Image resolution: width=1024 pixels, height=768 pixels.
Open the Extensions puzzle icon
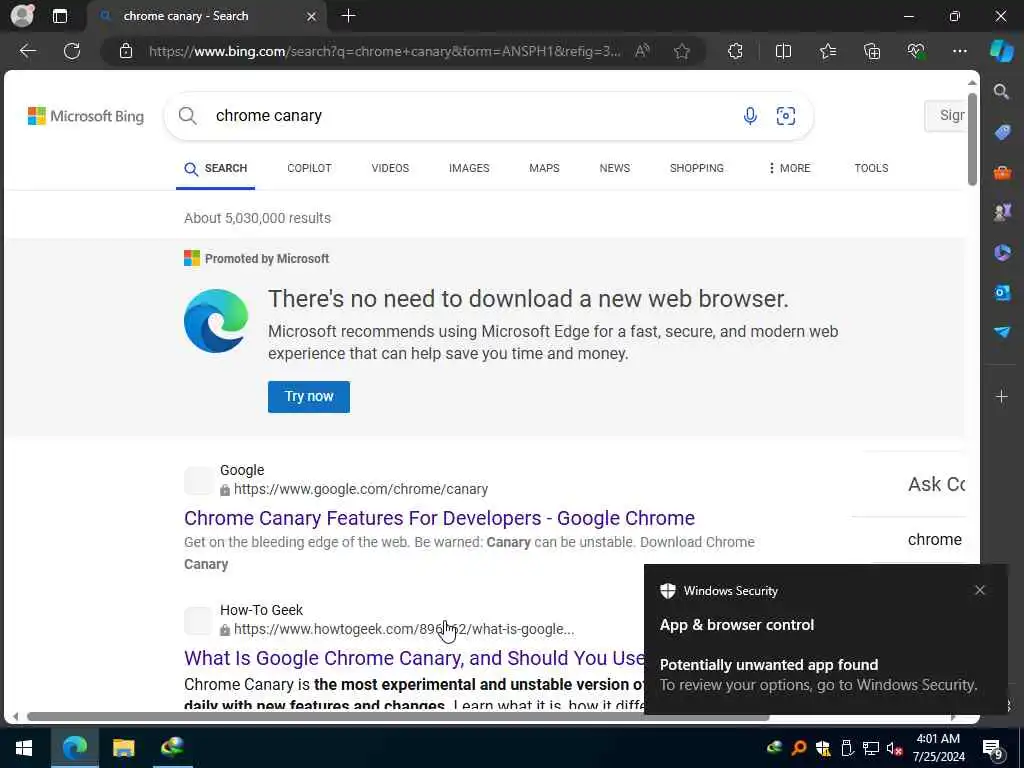[735, 51]
